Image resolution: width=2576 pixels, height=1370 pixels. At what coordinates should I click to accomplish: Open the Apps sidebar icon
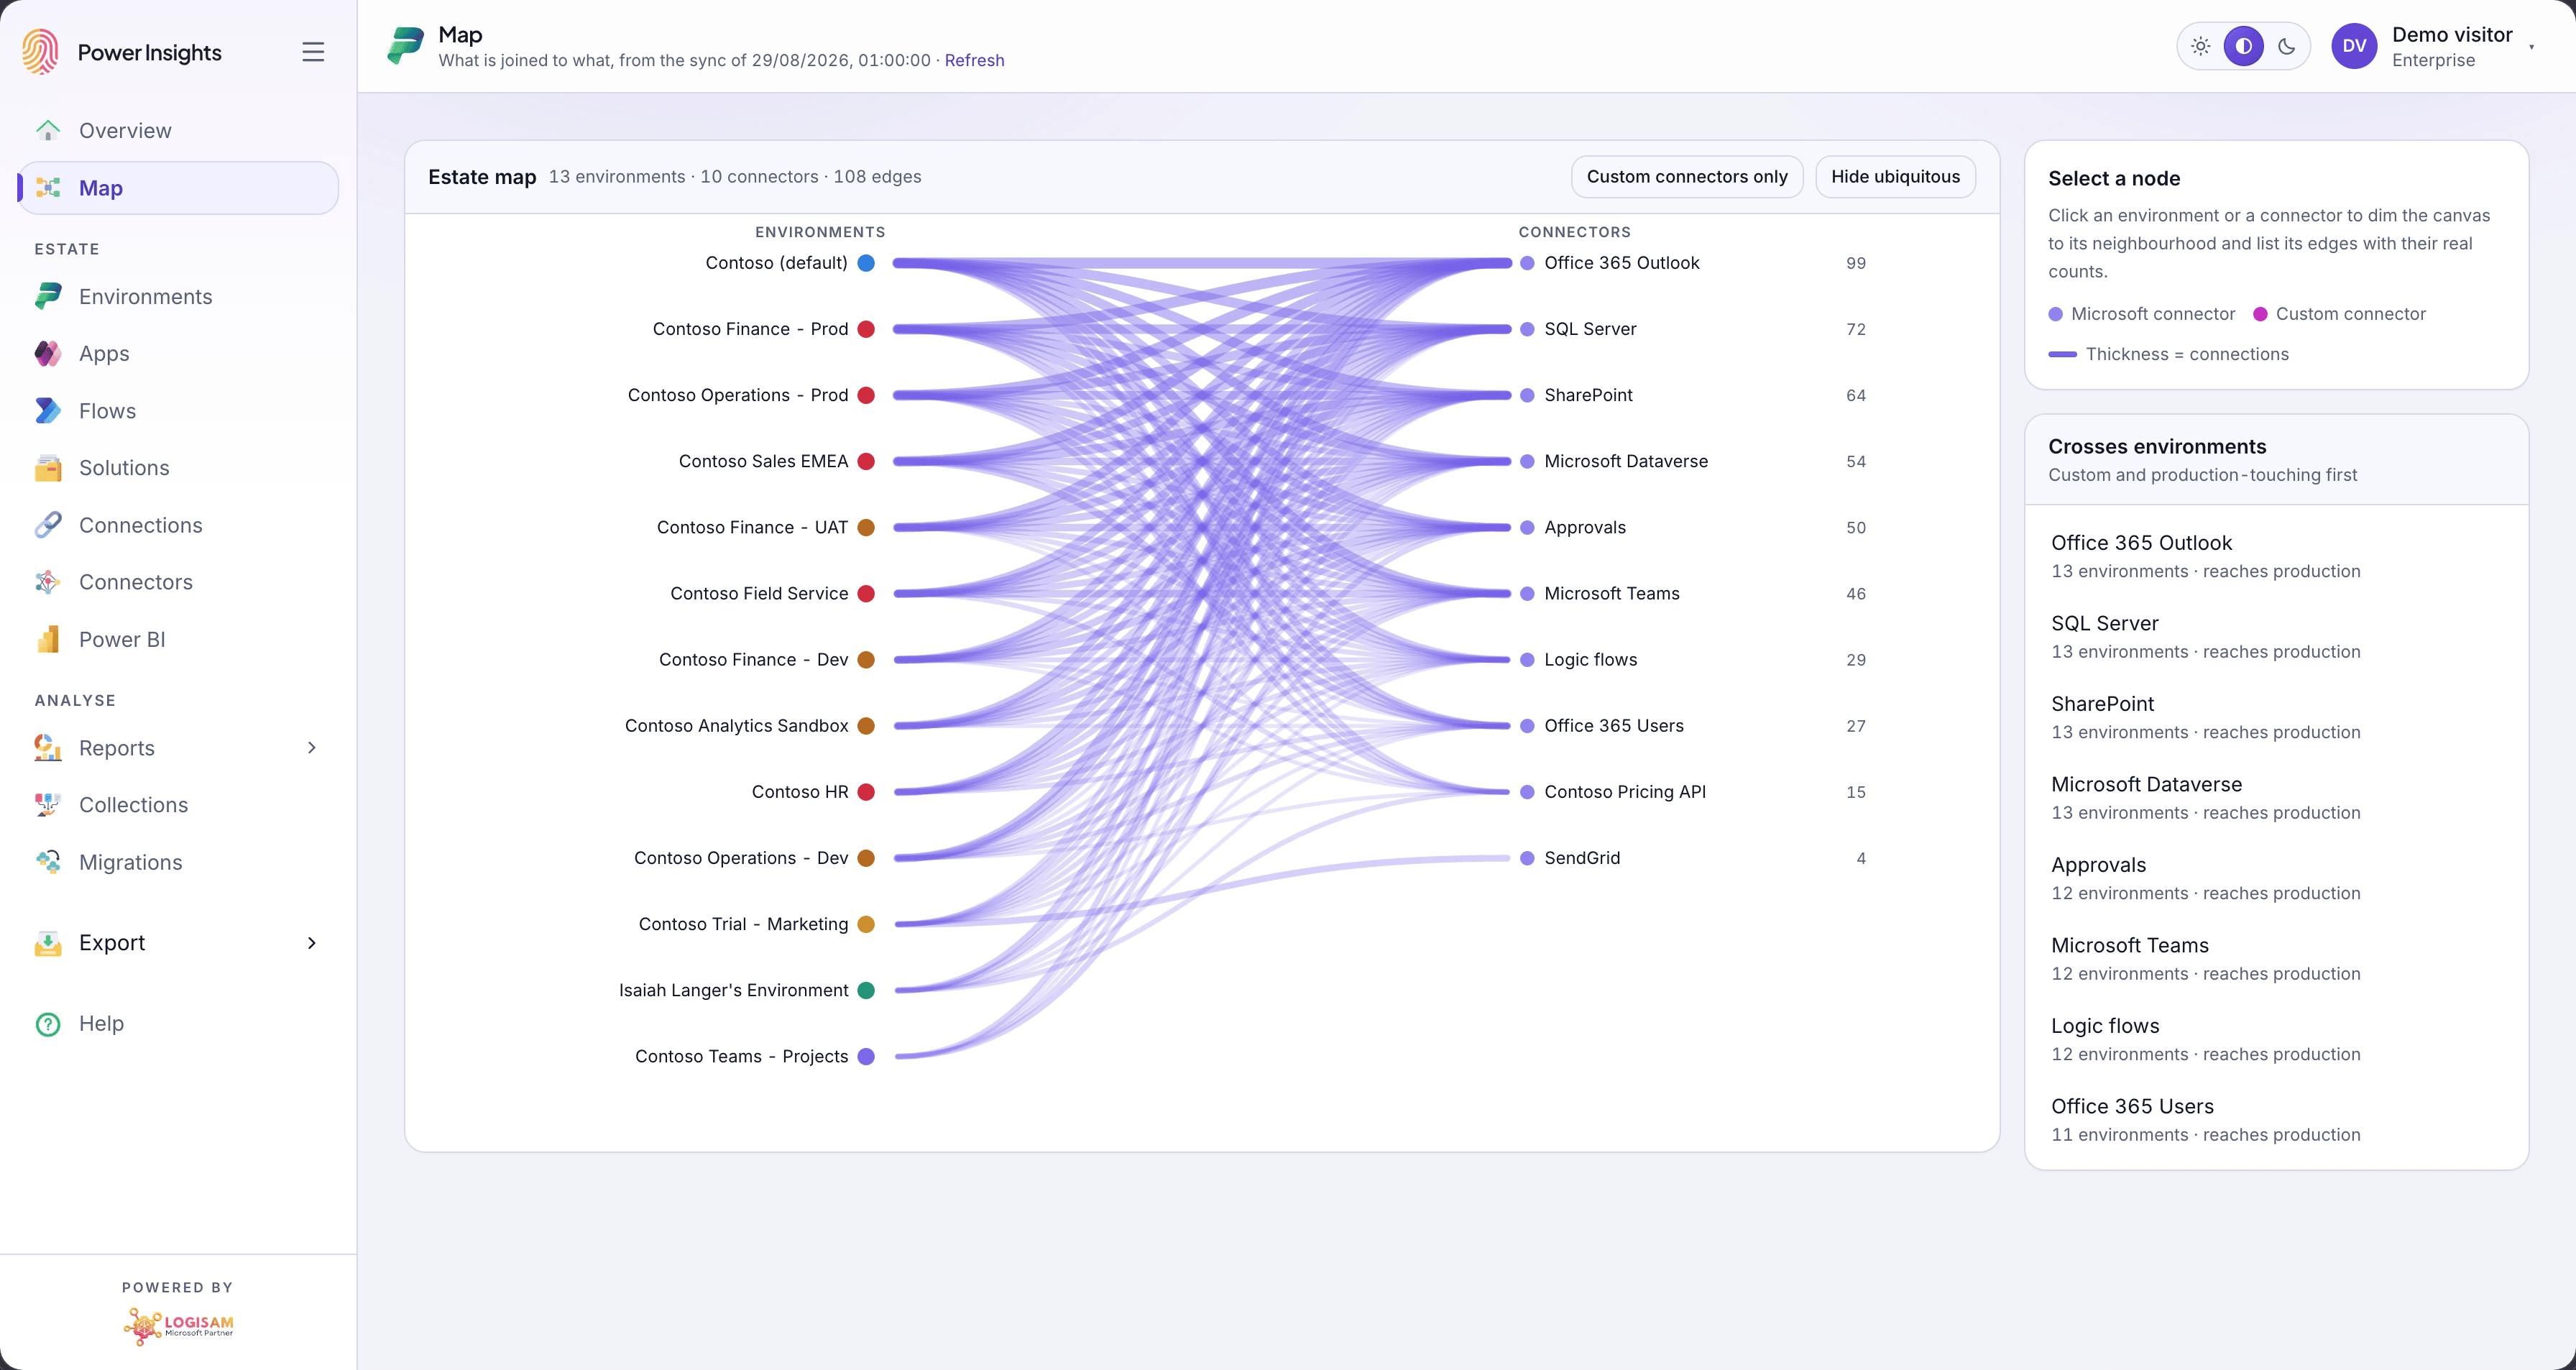pyautogui.click(x=48, y=353)
